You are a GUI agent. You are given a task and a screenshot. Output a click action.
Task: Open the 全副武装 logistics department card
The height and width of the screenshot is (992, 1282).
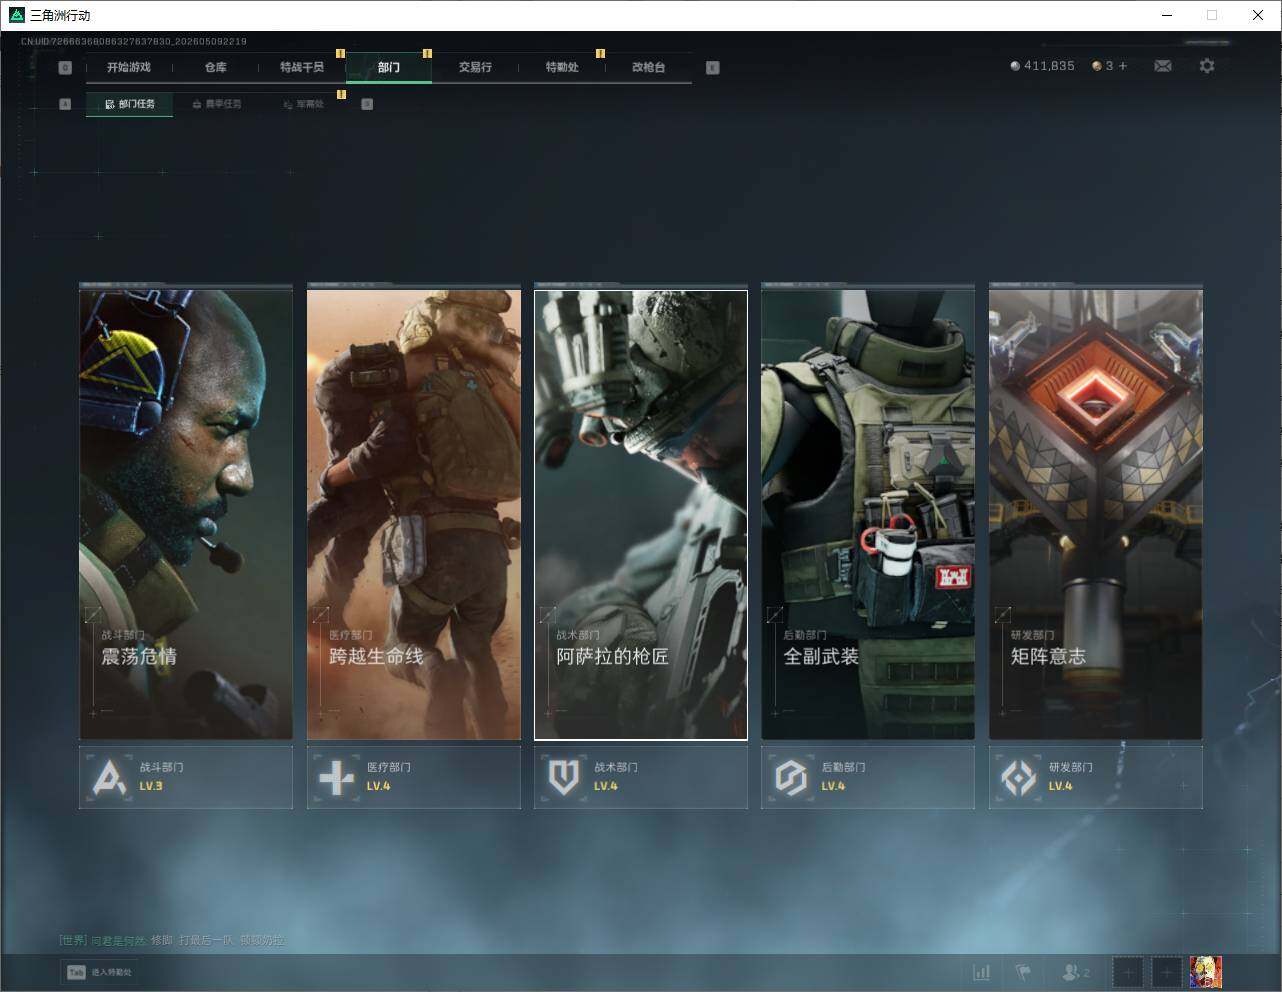coord(868,514)
